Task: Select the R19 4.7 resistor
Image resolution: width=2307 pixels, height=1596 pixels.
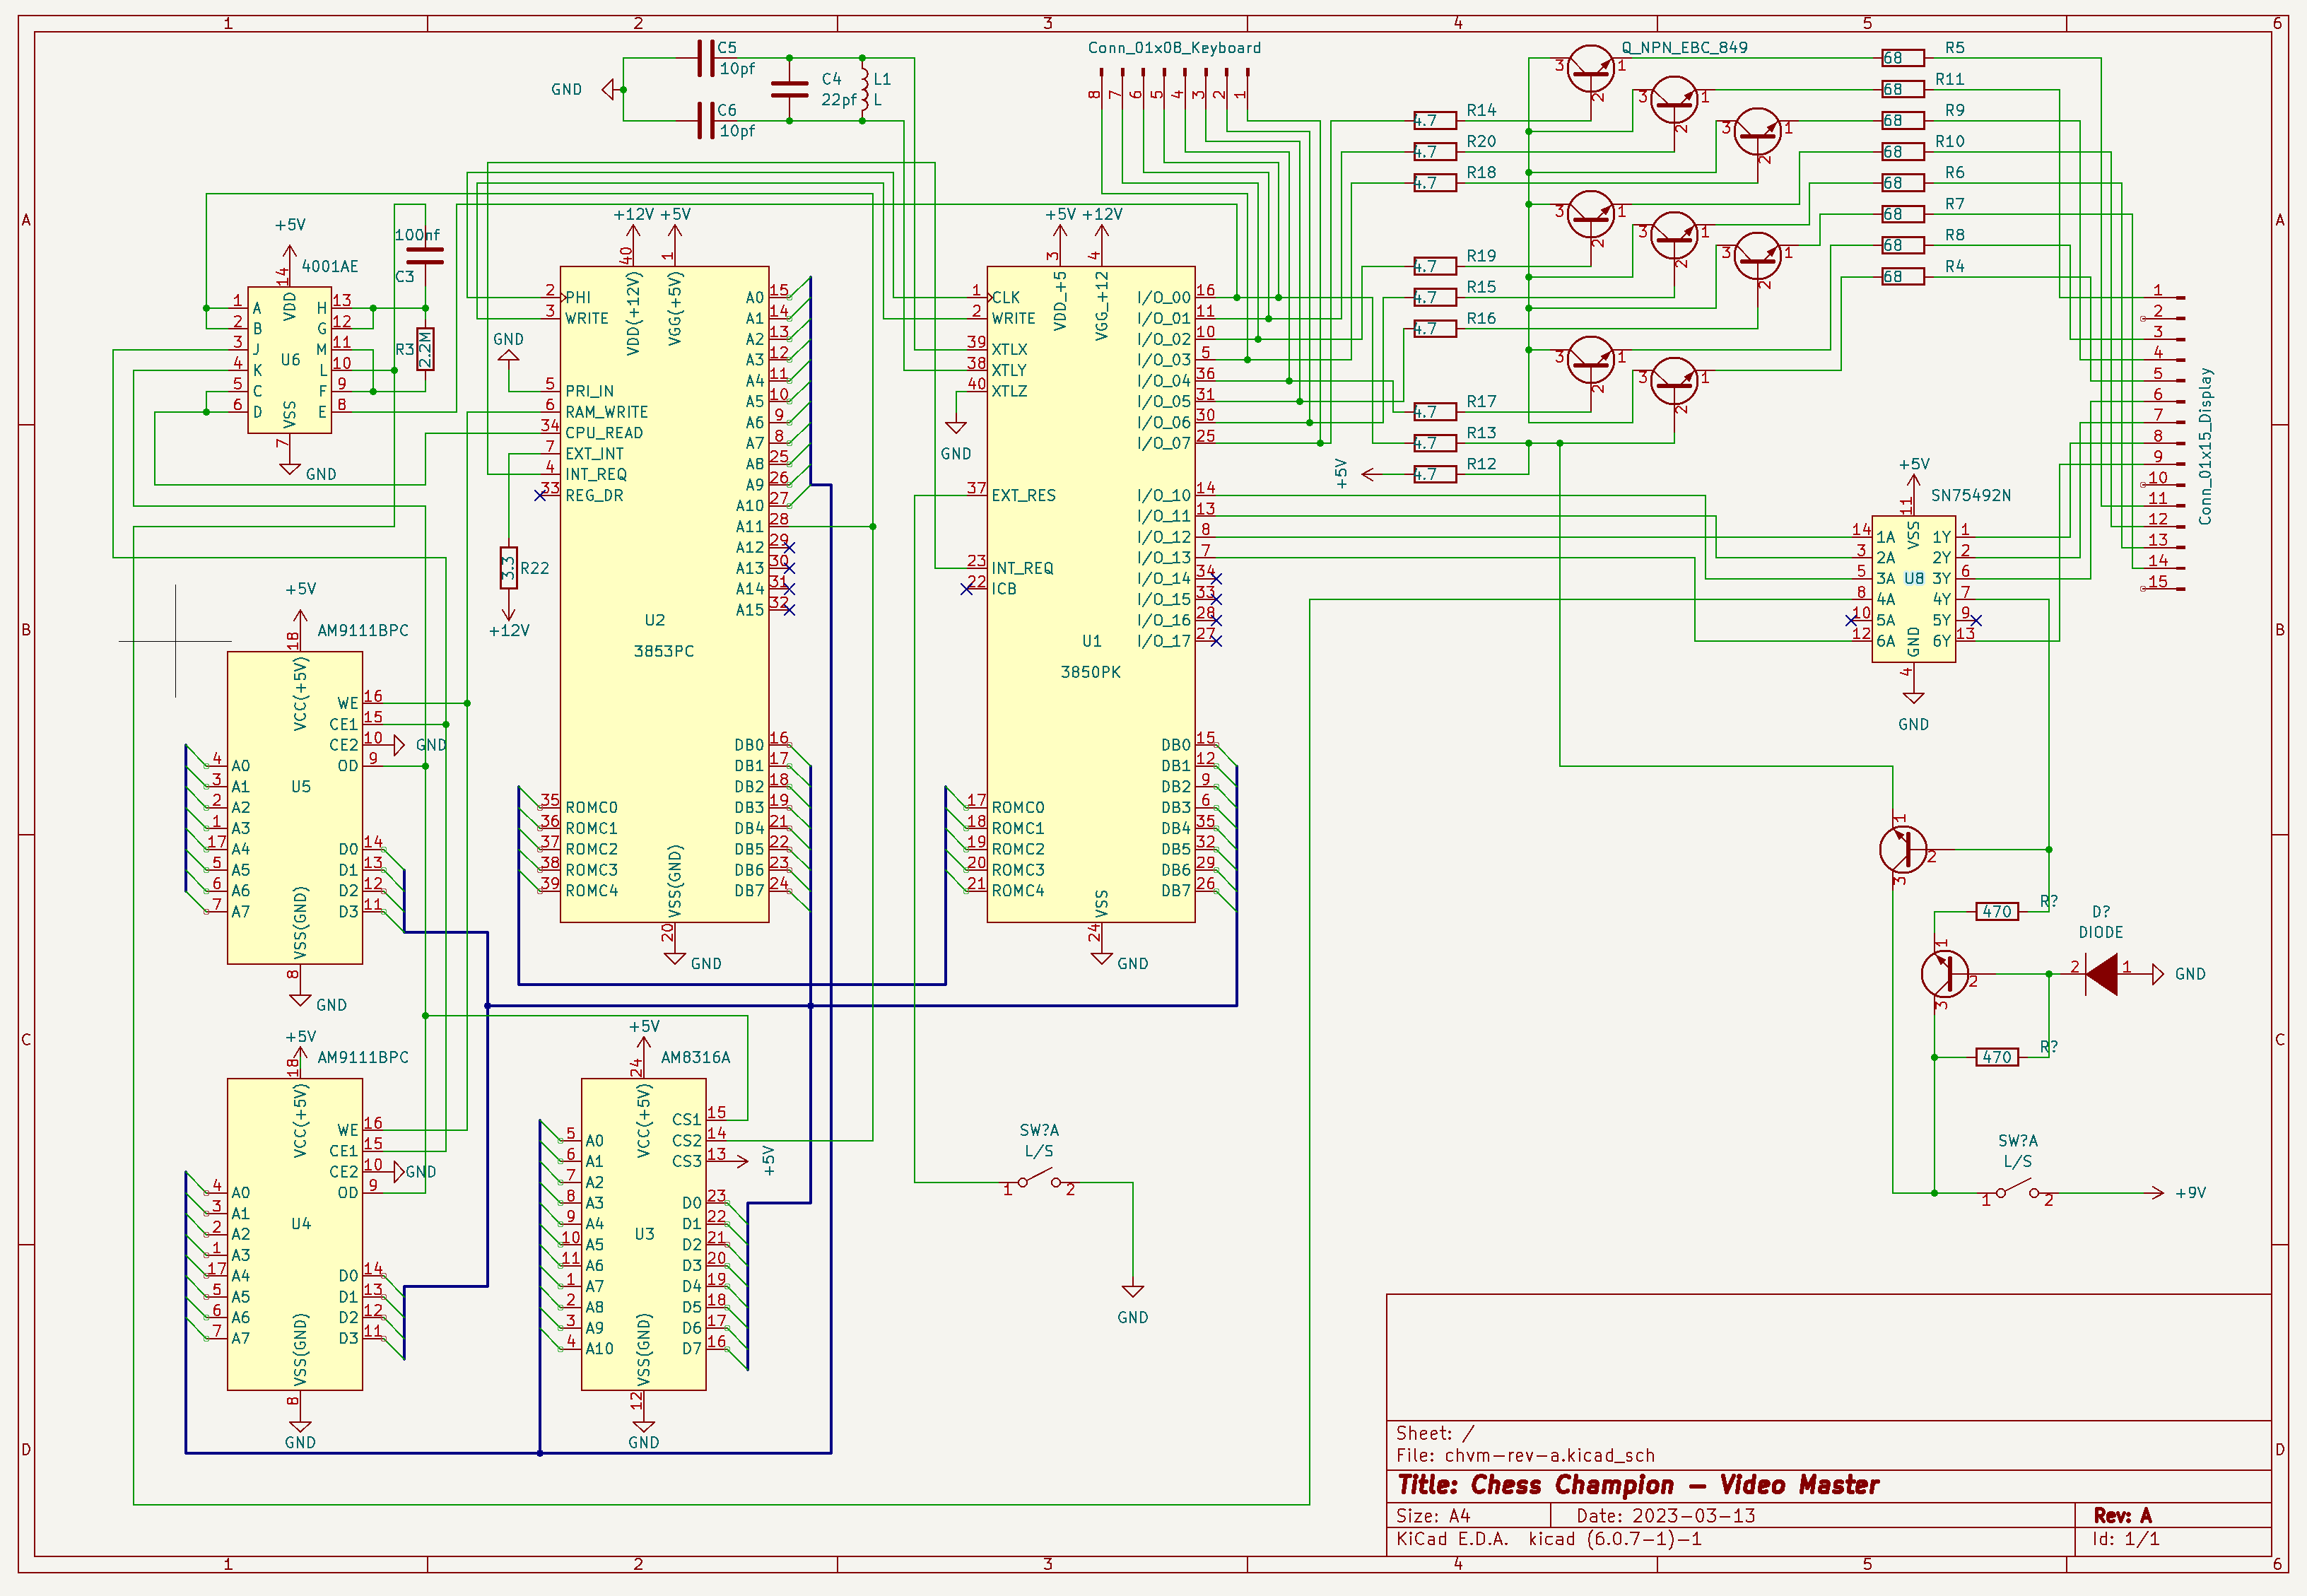Action: [1434, 266]
